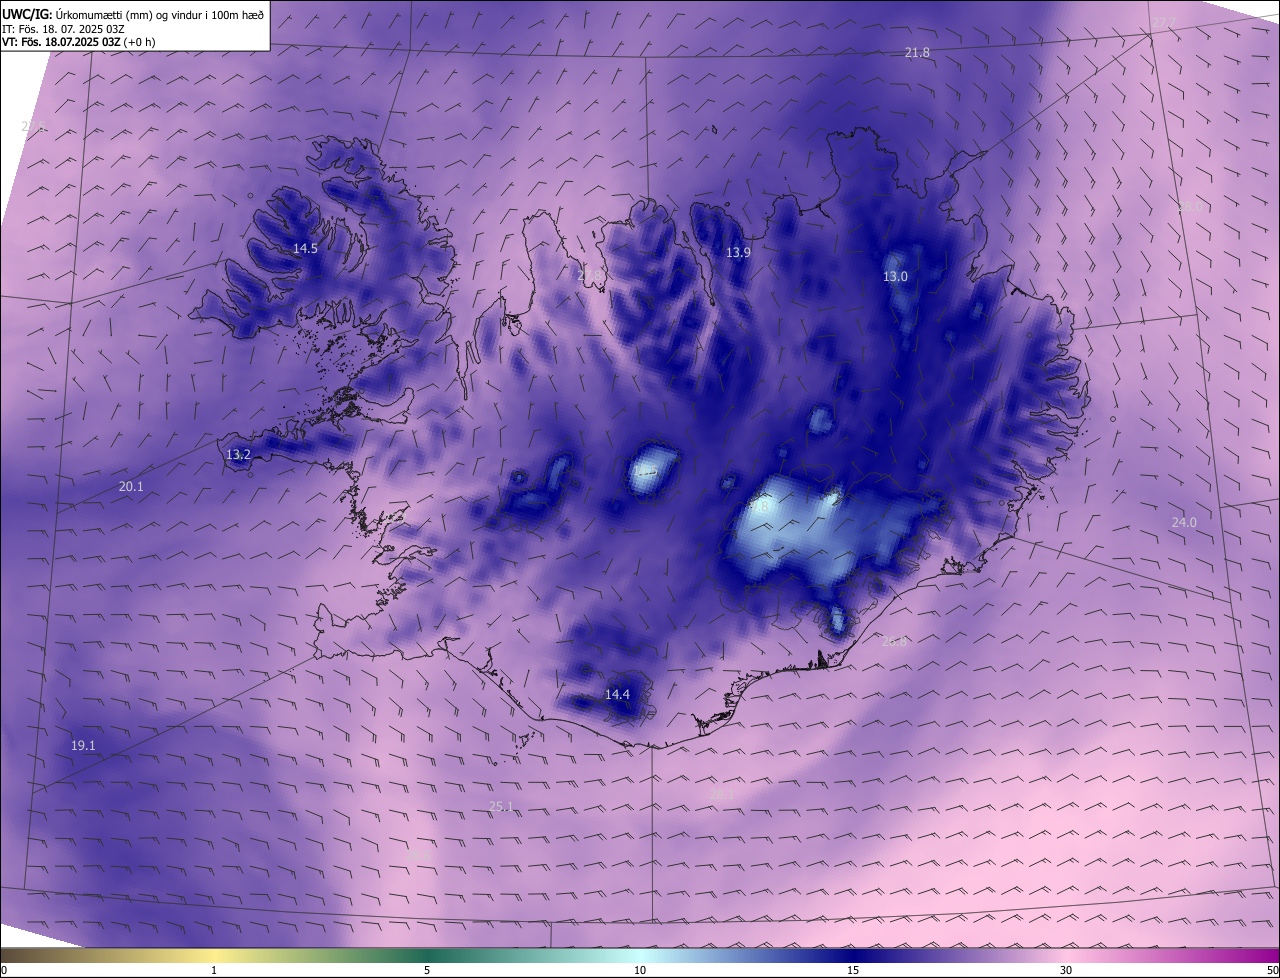Click the 'VT: Fös. 18.07.2025 03Z (+0 h)' line

coord(79,42)
